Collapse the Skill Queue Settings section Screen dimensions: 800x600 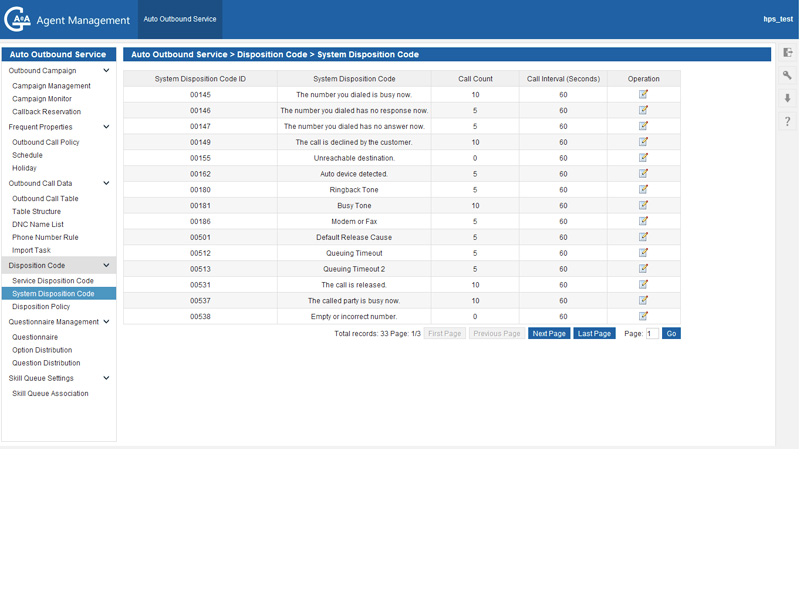pos(106,379)
